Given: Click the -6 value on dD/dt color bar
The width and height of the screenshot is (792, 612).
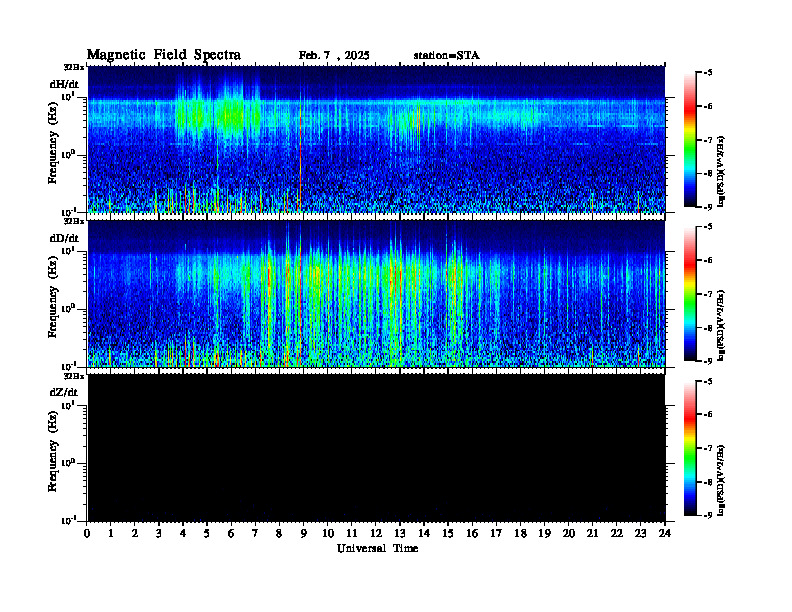Looking at the screenshot, I should pos(708,261).
